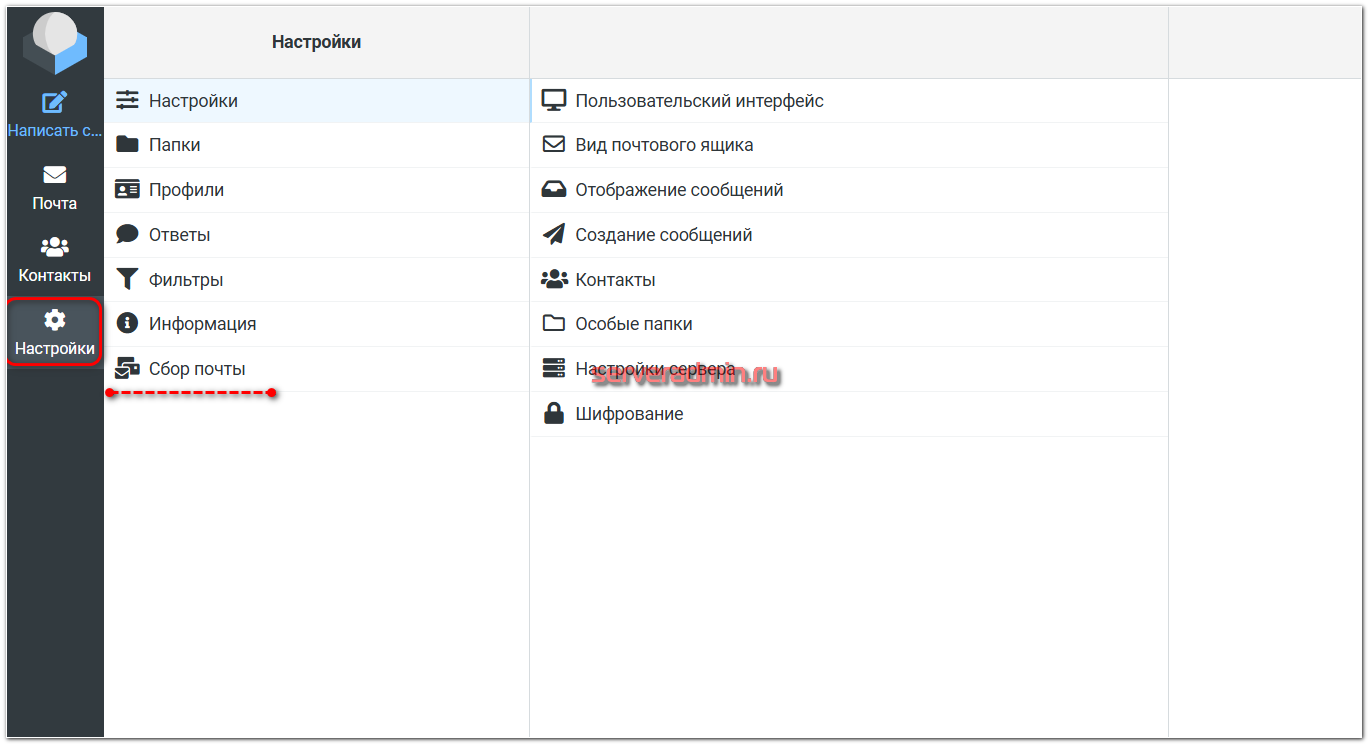This screenshot has height=744, width=1368.
Task: Click the padlock icon for Шифрование
Action: click(x=553, y=414)
